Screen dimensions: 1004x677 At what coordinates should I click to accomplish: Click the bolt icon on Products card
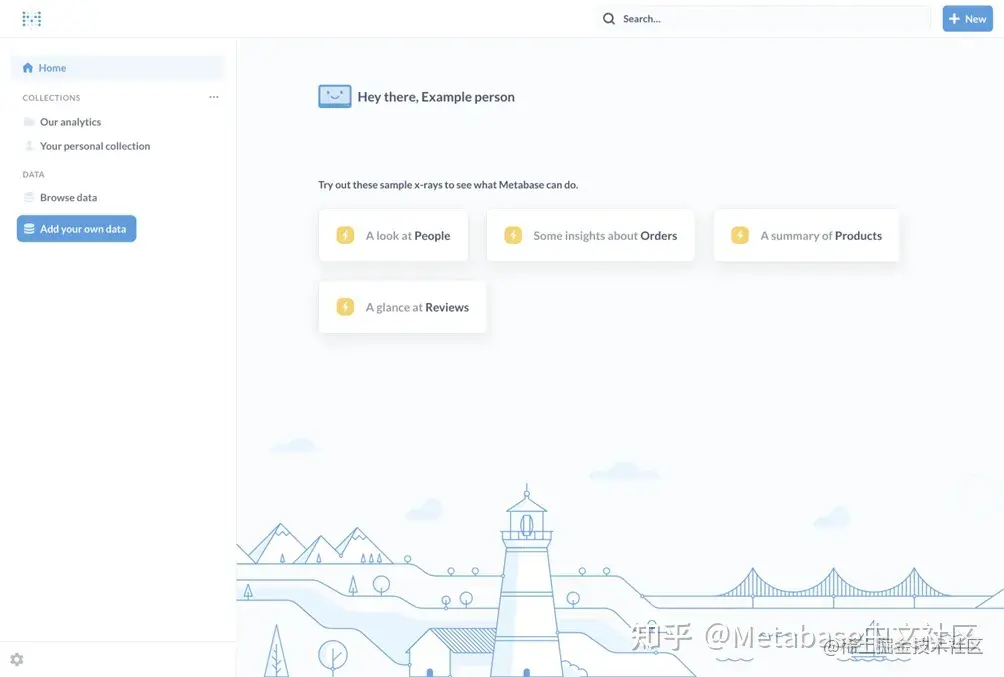coord(740,235)
